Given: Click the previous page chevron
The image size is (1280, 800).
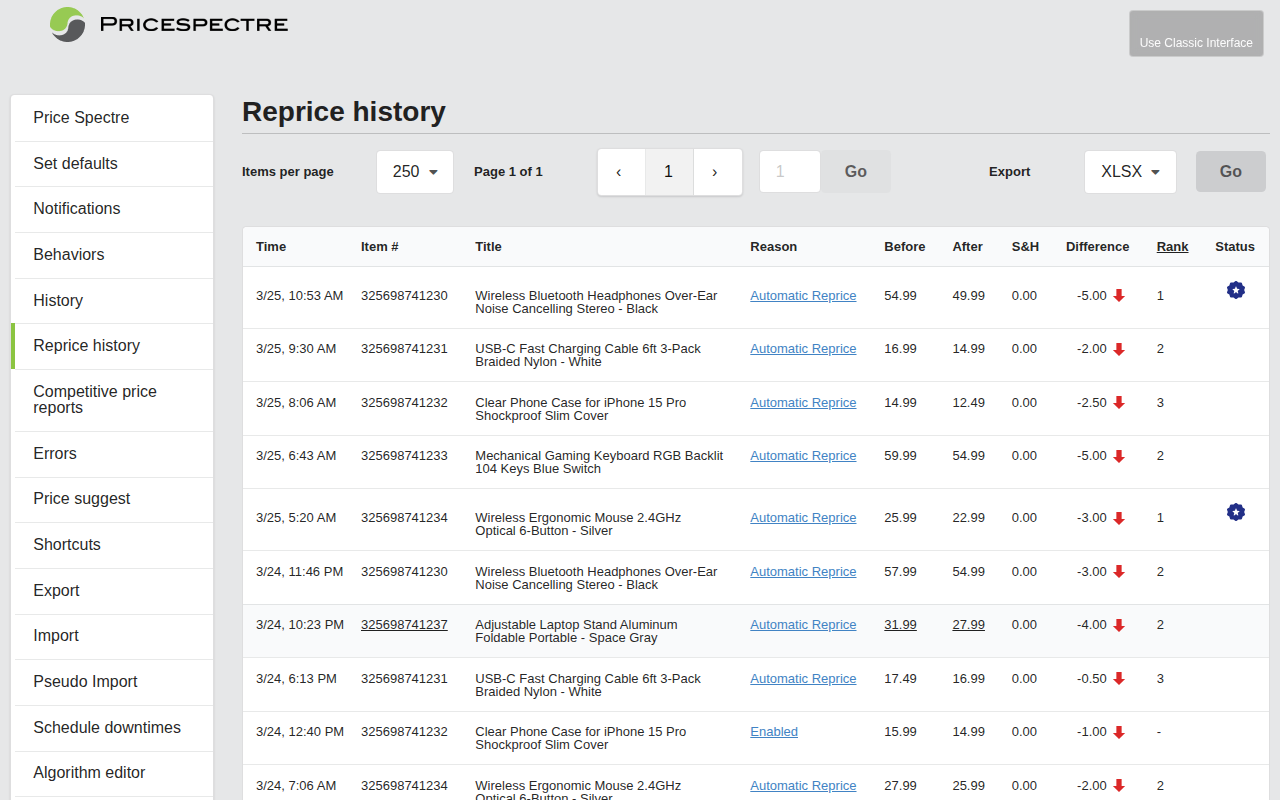Looking at the screenshot, I should click(621, 171).
